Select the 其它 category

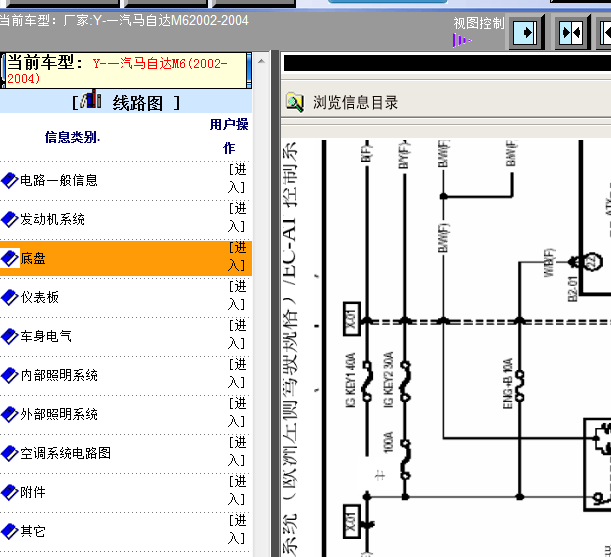33,531
